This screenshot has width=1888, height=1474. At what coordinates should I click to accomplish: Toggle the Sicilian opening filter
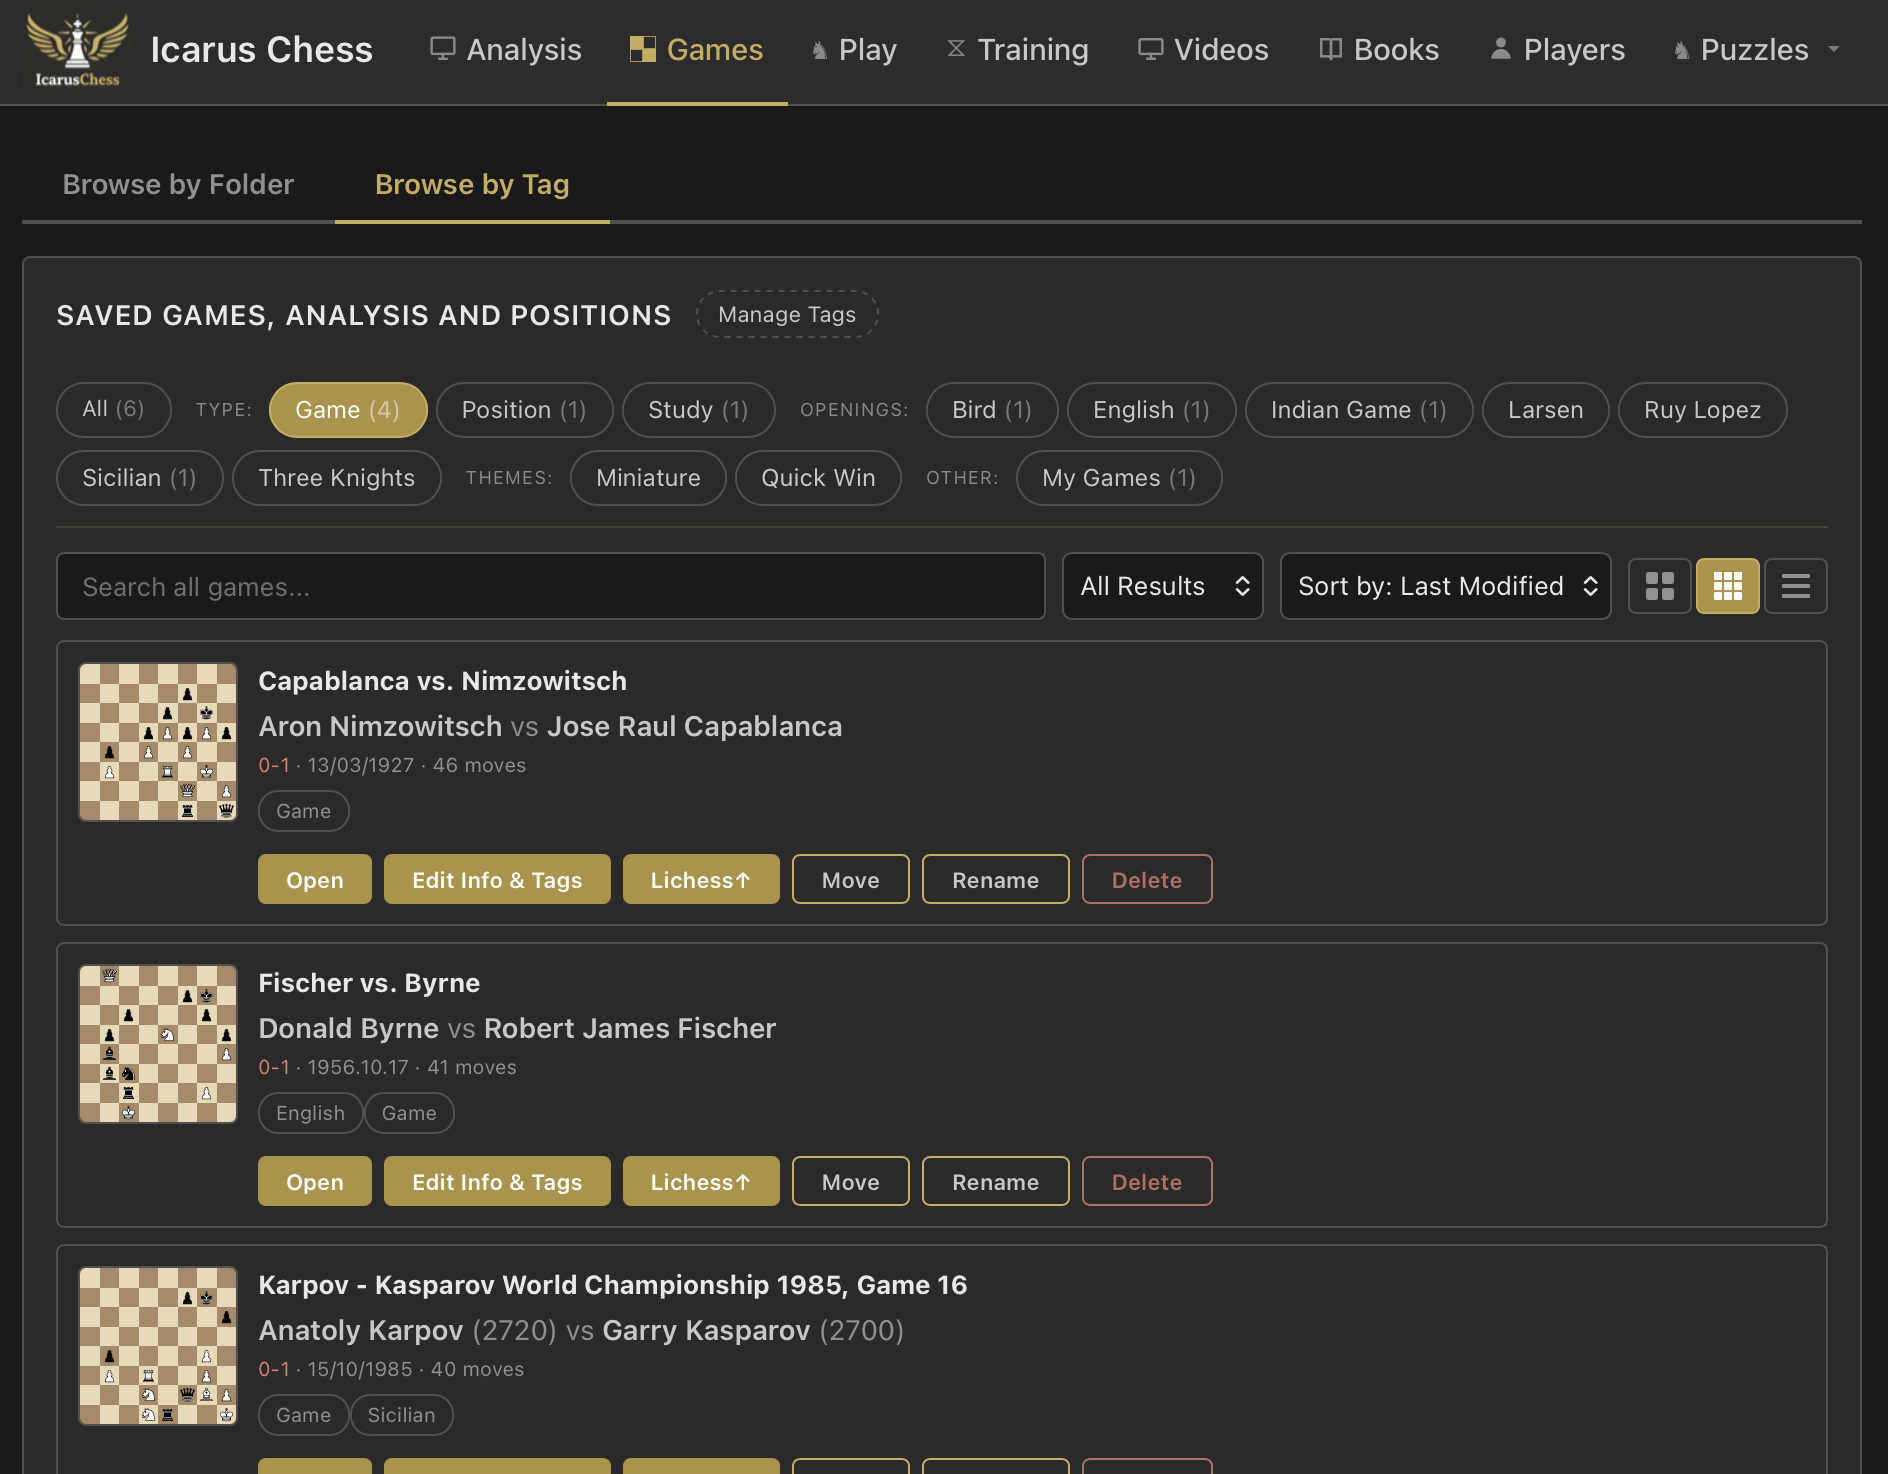point(139,478)
